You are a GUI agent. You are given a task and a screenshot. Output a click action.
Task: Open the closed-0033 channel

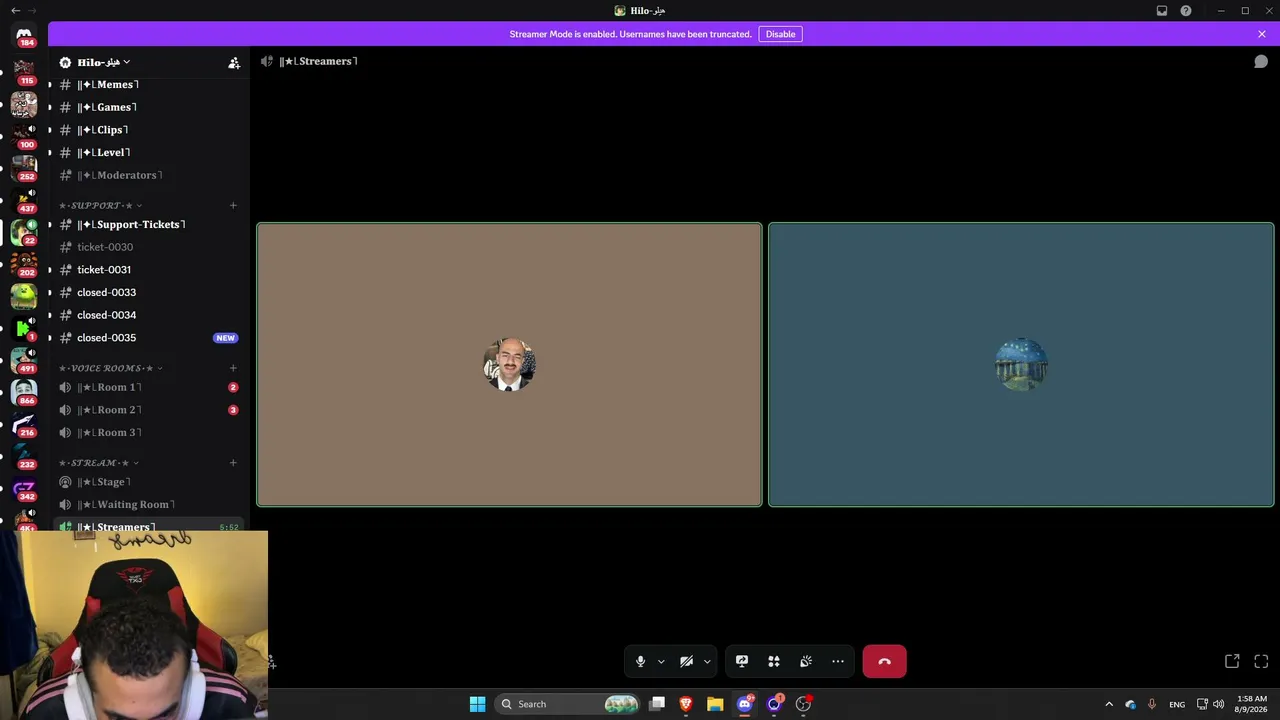[x=149, y=292]
